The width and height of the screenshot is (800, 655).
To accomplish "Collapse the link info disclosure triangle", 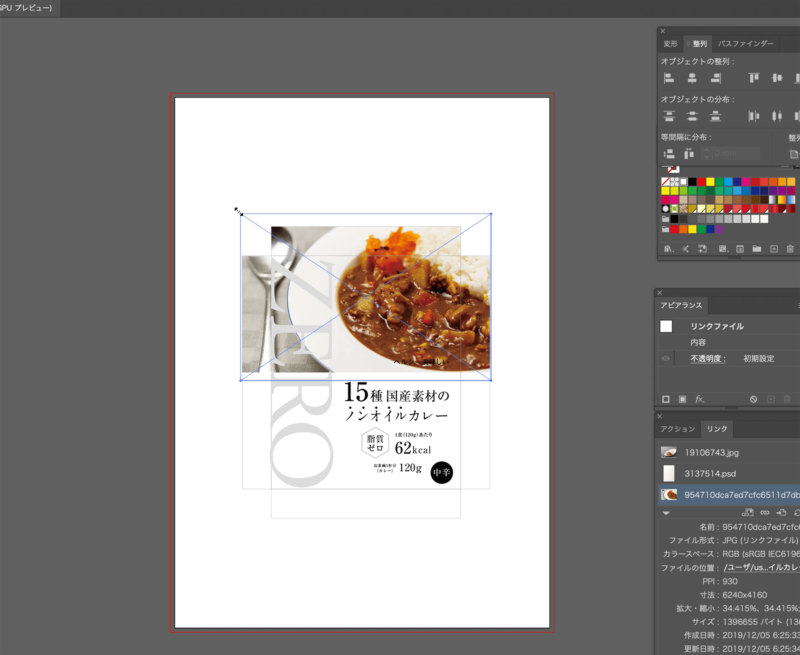I will (x=667, y=512).
